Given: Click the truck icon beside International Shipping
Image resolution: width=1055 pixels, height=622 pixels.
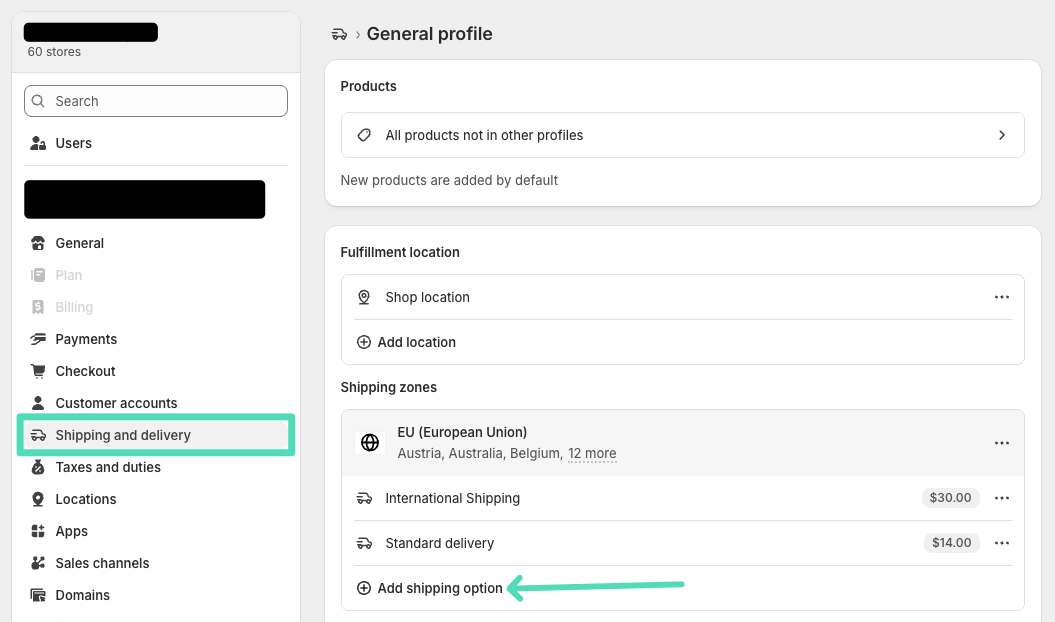Looking at the screenshot, I should 364,498.
